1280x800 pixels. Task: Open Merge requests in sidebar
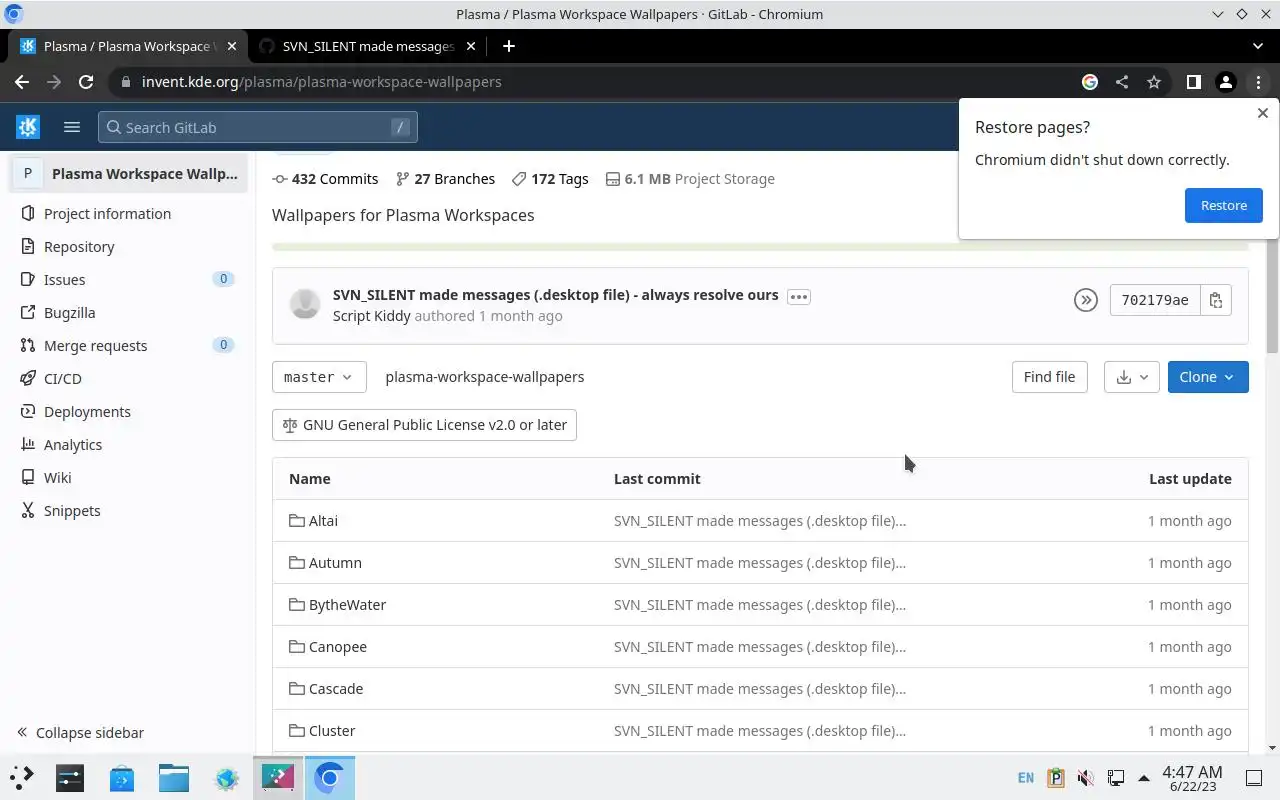tap(127, 345)
